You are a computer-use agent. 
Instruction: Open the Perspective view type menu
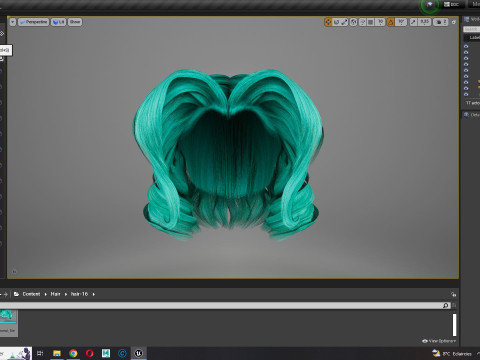[x=34, y=22]
